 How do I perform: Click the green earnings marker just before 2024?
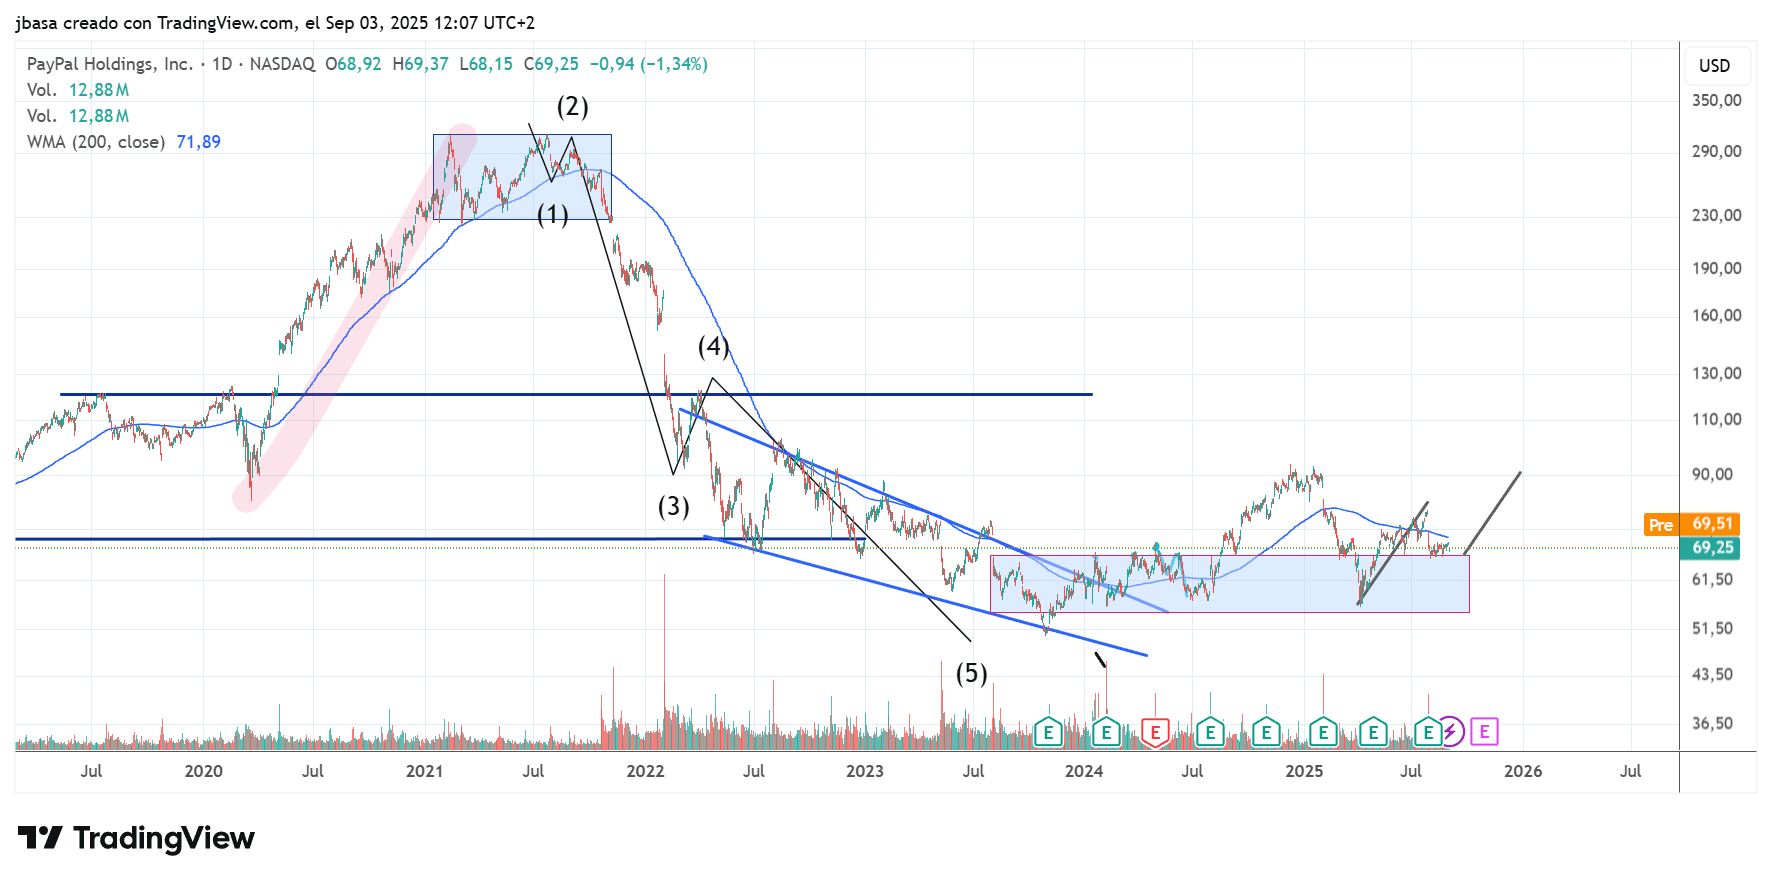(x=1048, y=733)
